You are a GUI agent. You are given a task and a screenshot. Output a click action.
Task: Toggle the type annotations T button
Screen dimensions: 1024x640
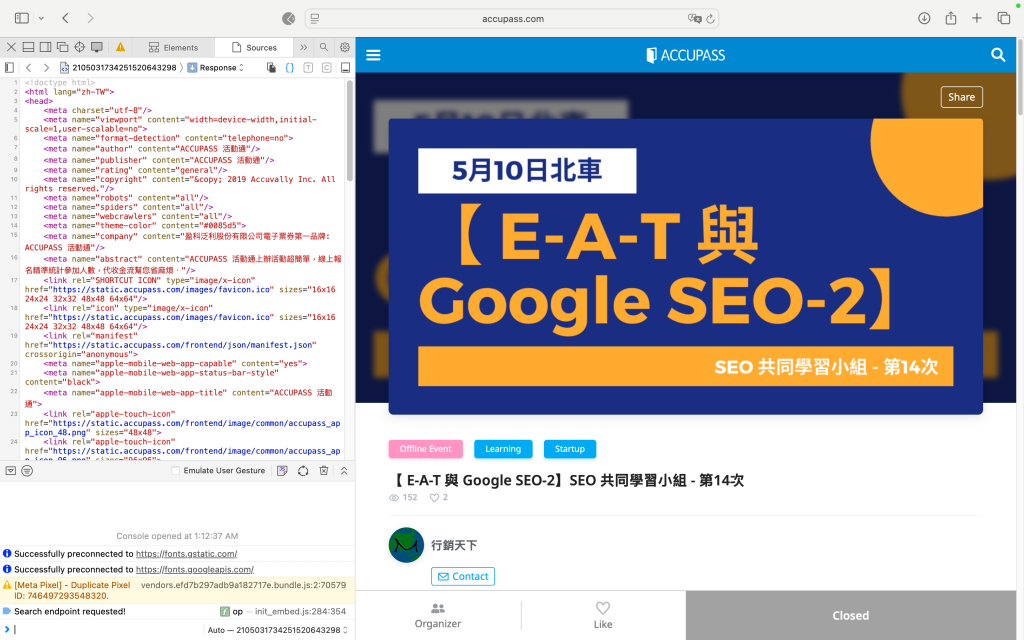pos(308,67)
